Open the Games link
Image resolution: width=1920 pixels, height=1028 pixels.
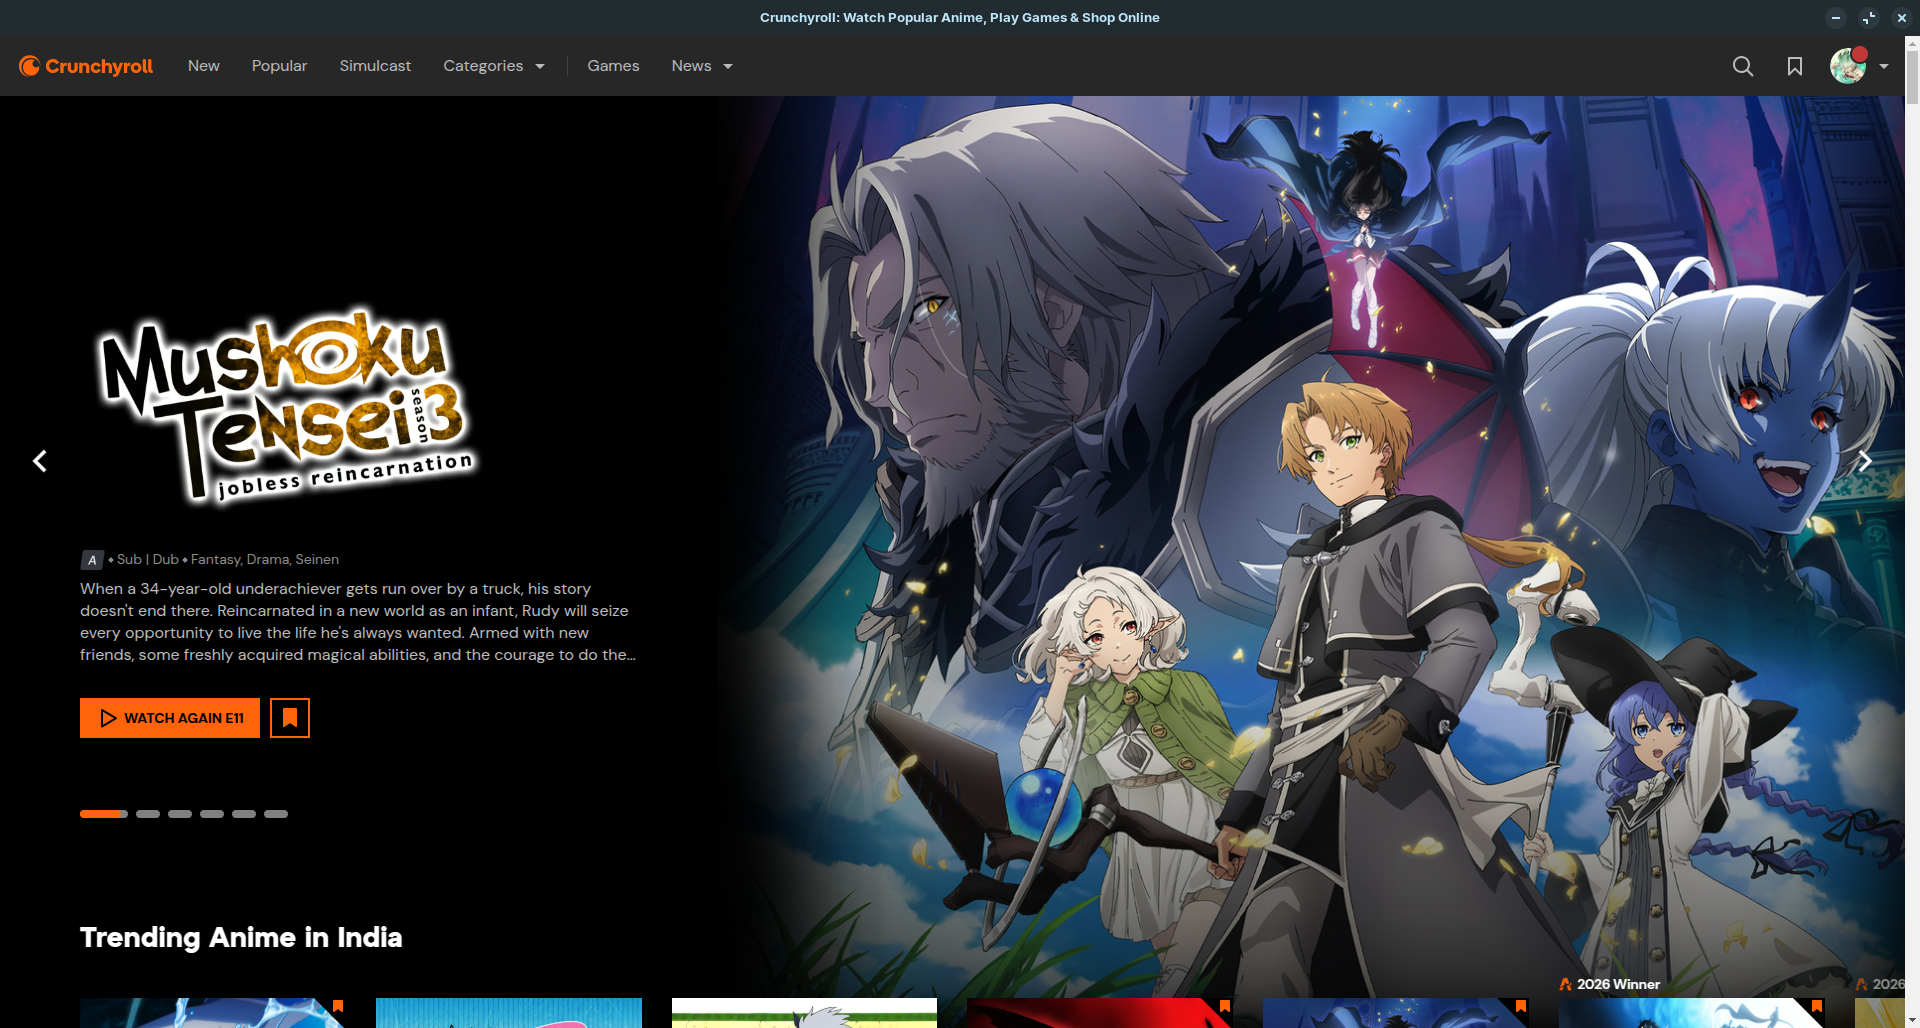pos(613,66)
